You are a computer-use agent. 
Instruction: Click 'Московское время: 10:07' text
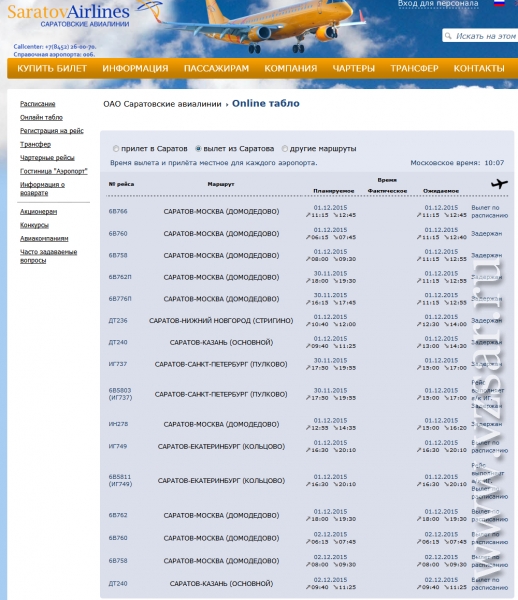point(457,163)
